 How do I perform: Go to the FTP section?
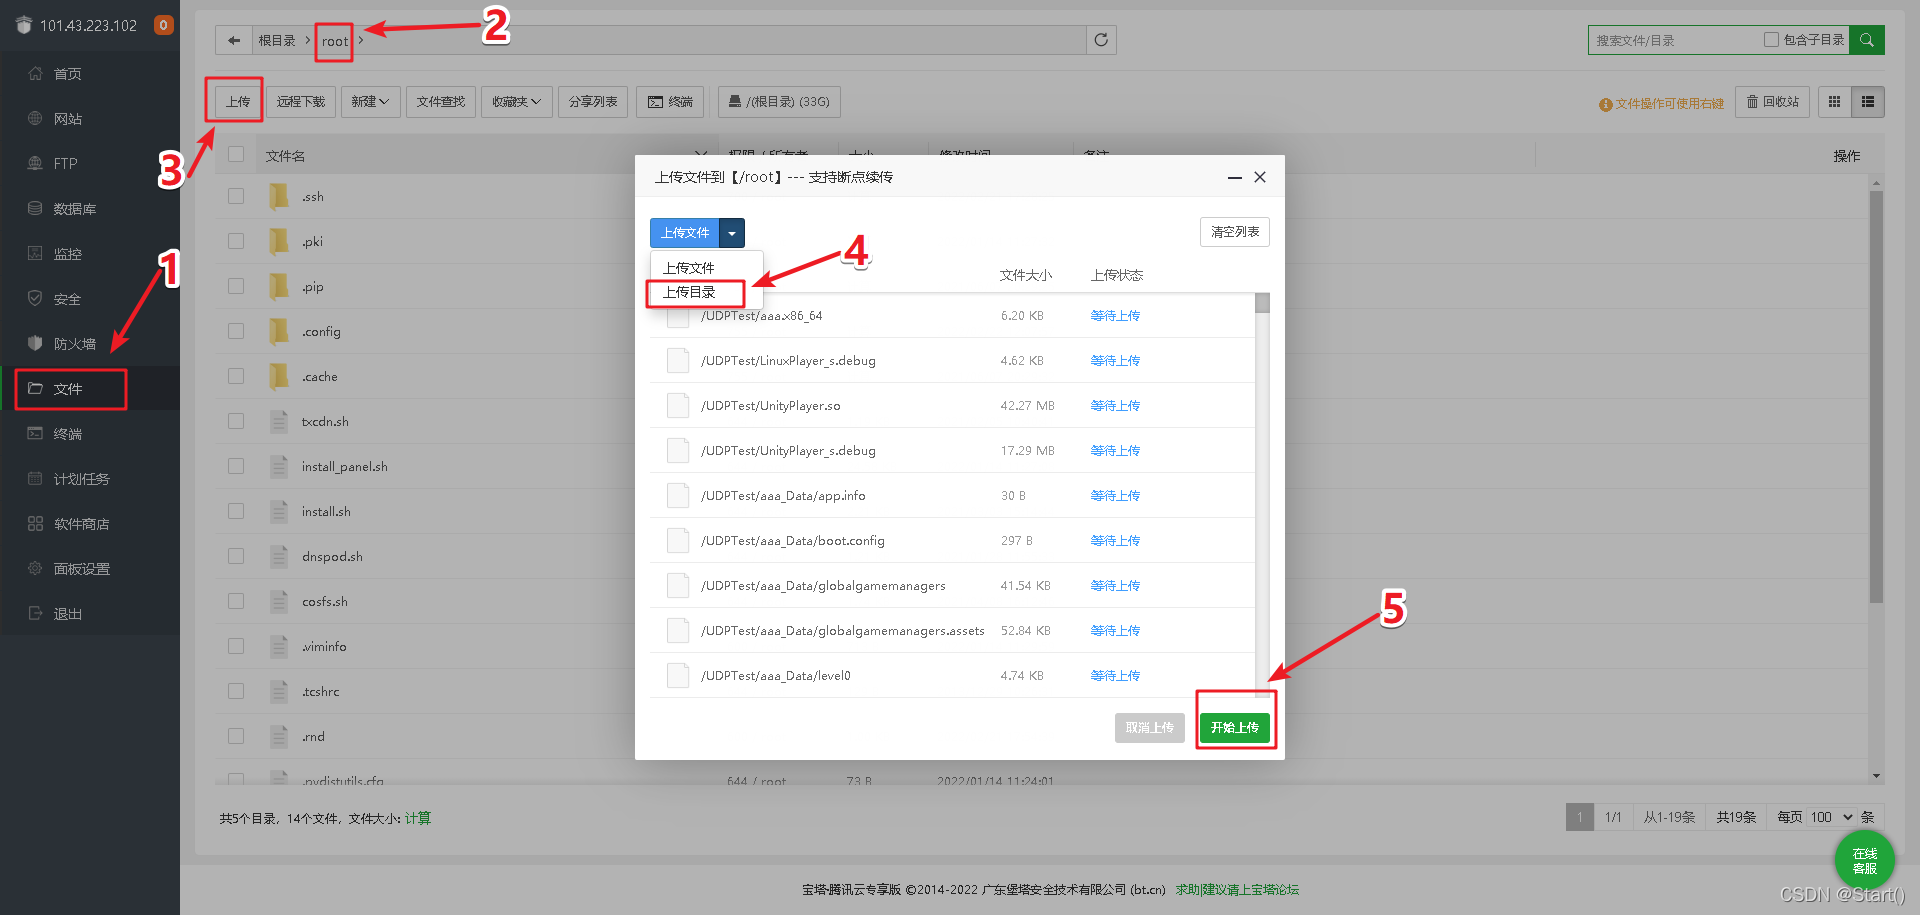click(x=66, y=164)
